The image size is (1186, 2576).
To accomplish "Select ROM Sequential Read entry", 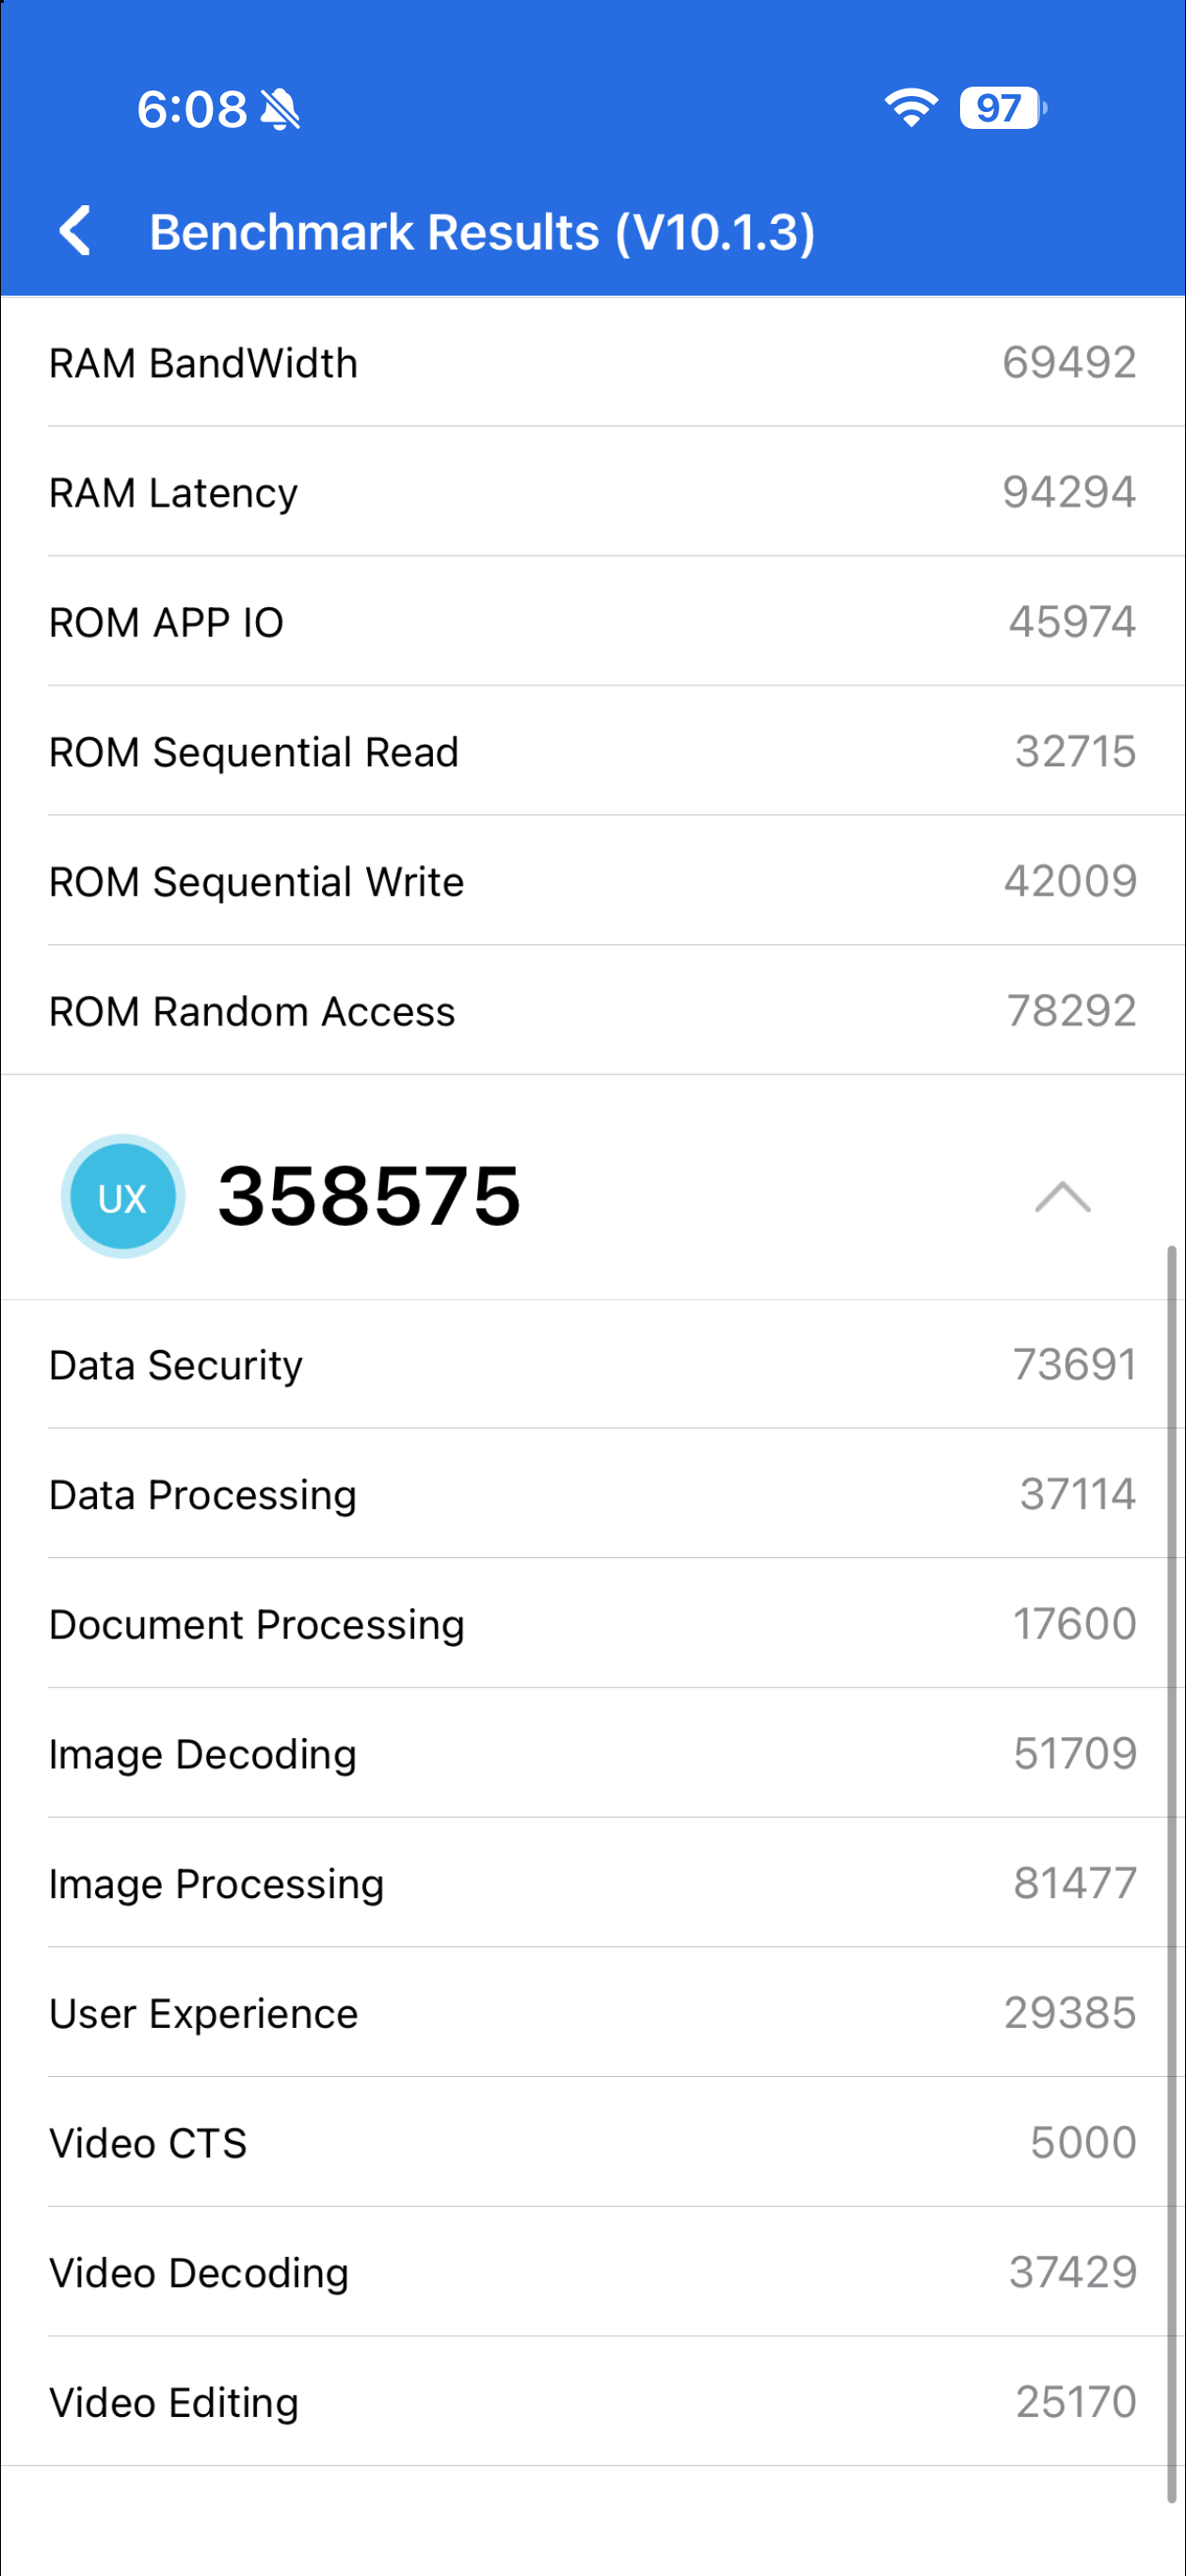I will tap(592, 752).
